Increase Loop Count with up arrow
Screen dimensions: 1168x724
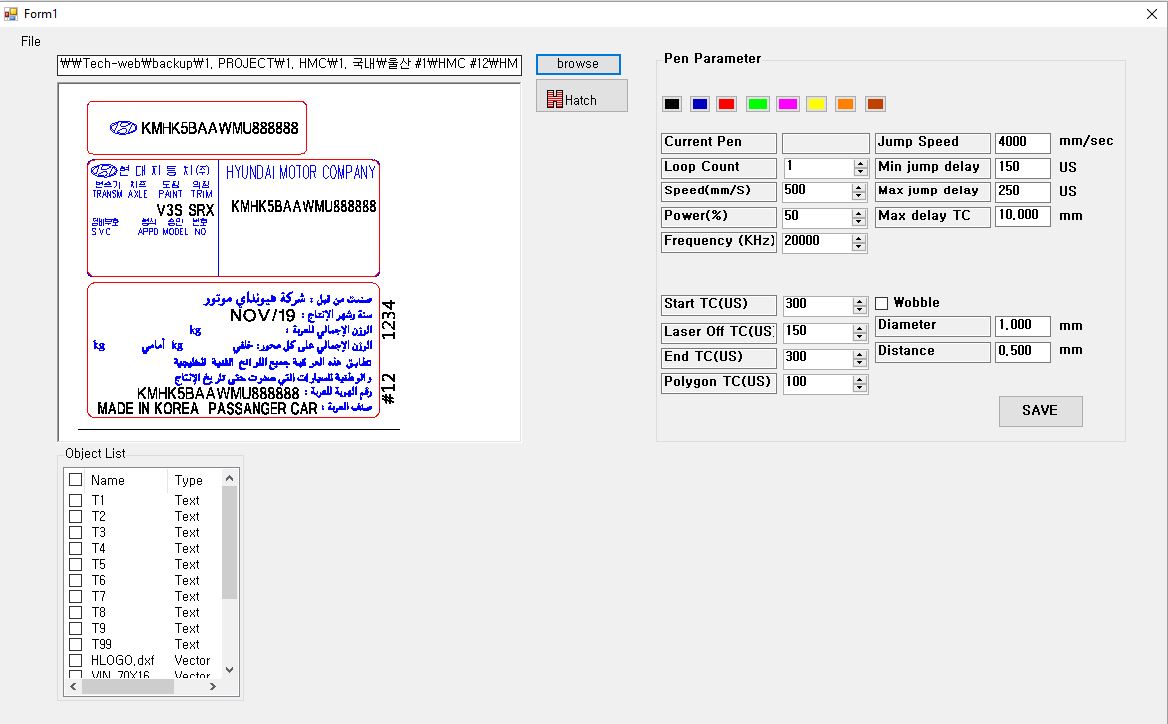click(860, 164)
